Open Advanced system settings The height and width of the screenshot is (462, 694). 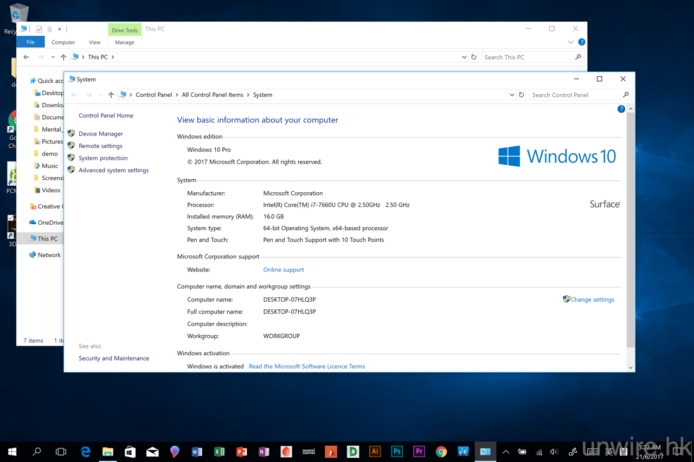[113, 170]
